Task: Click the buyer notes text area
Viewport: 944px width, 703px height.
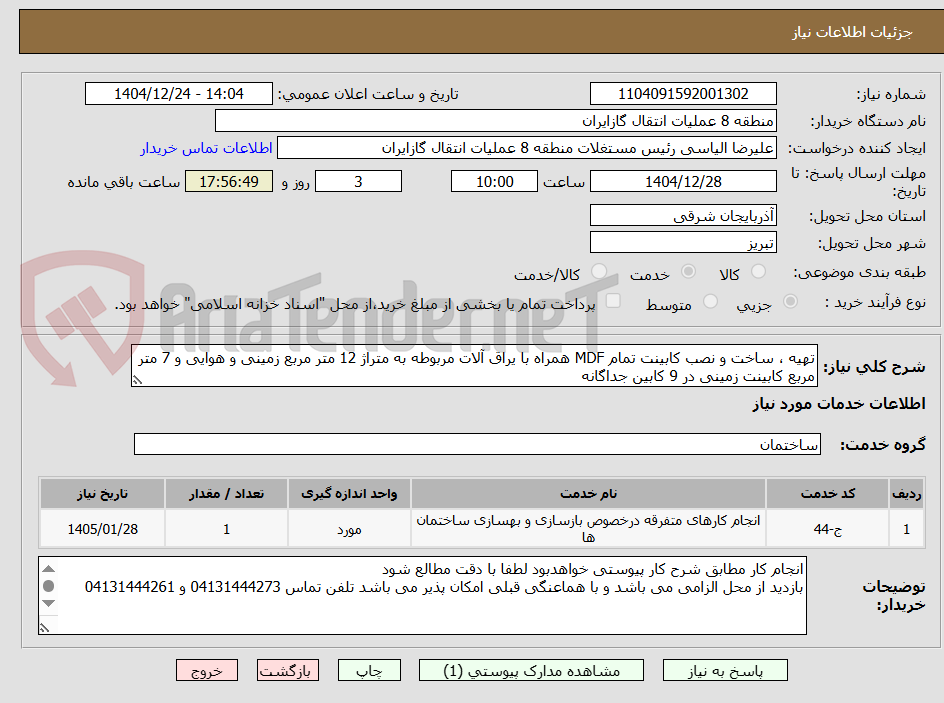Action: (423, 595)
